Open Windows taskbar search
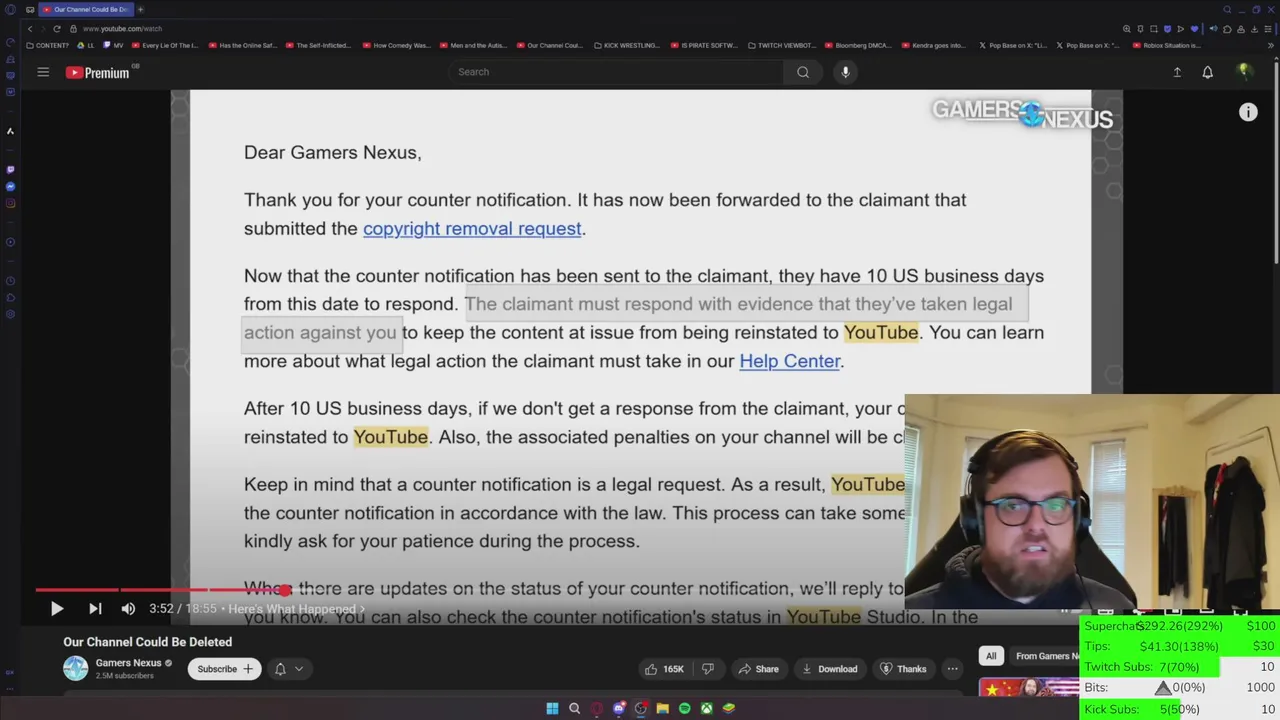This screenshot has width=1280, height=720. coord(574,708)
